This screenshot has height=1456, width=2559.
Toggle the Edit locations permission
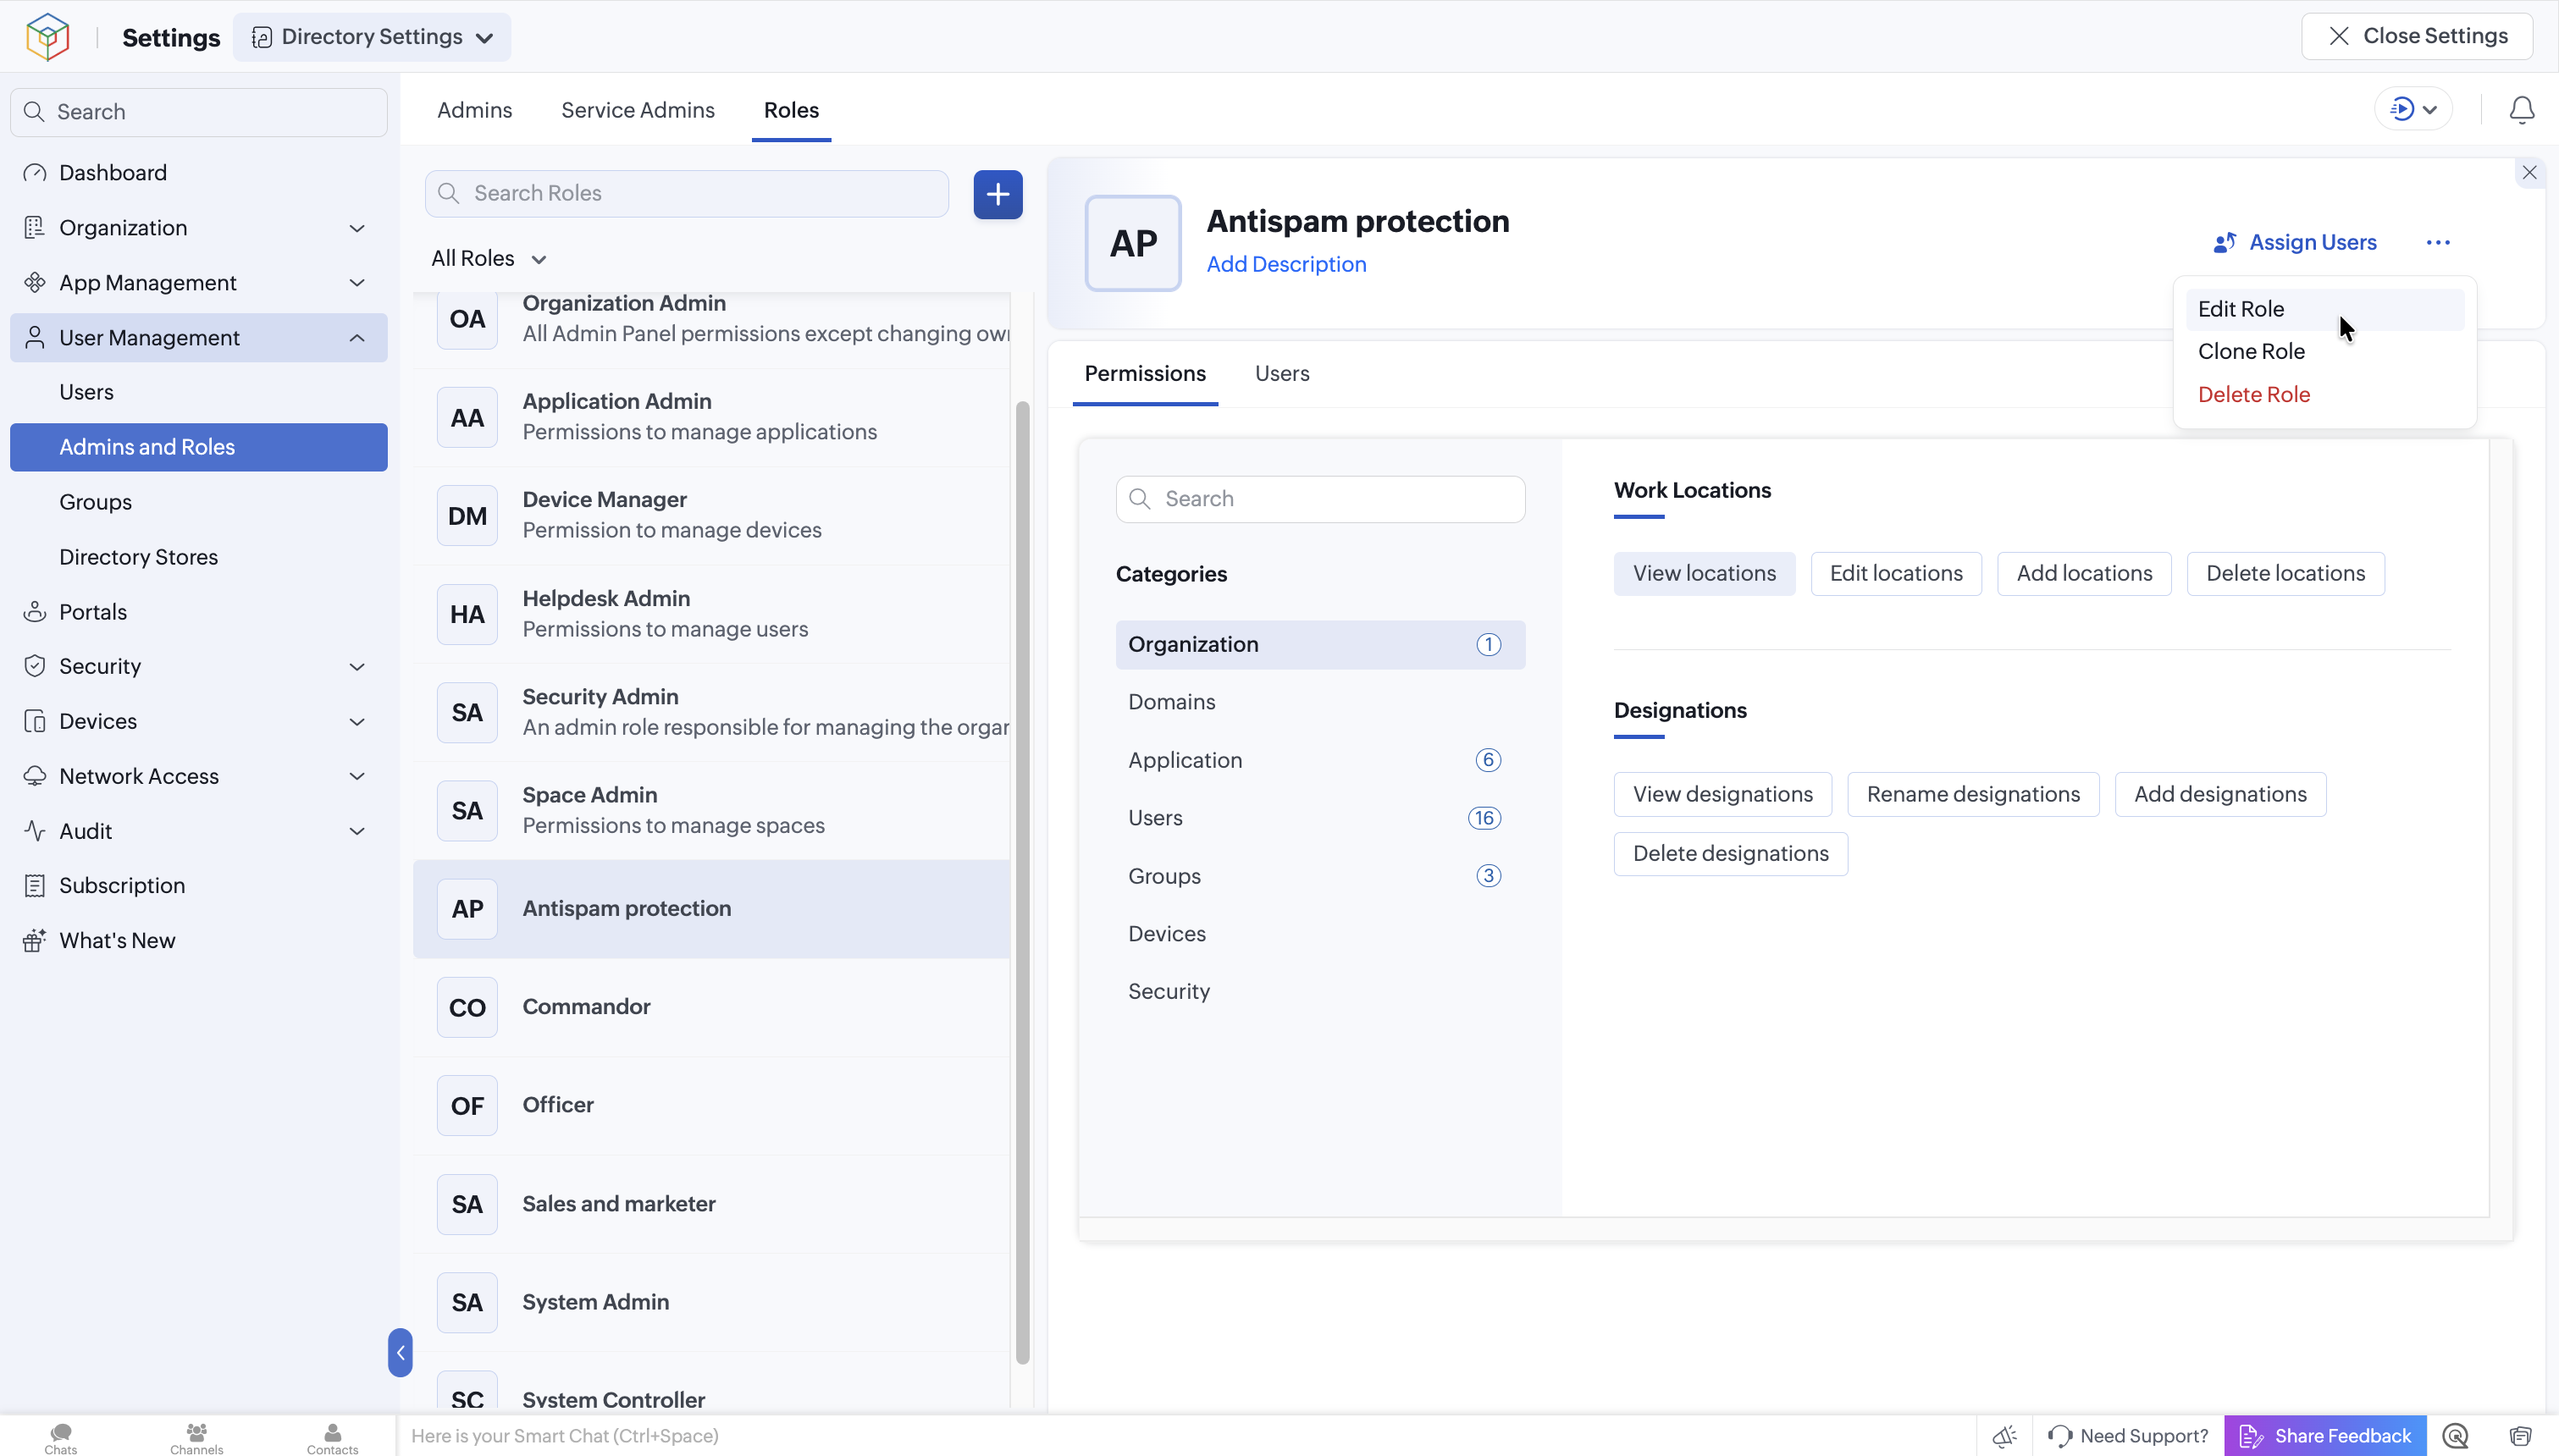coord(1895,573)
